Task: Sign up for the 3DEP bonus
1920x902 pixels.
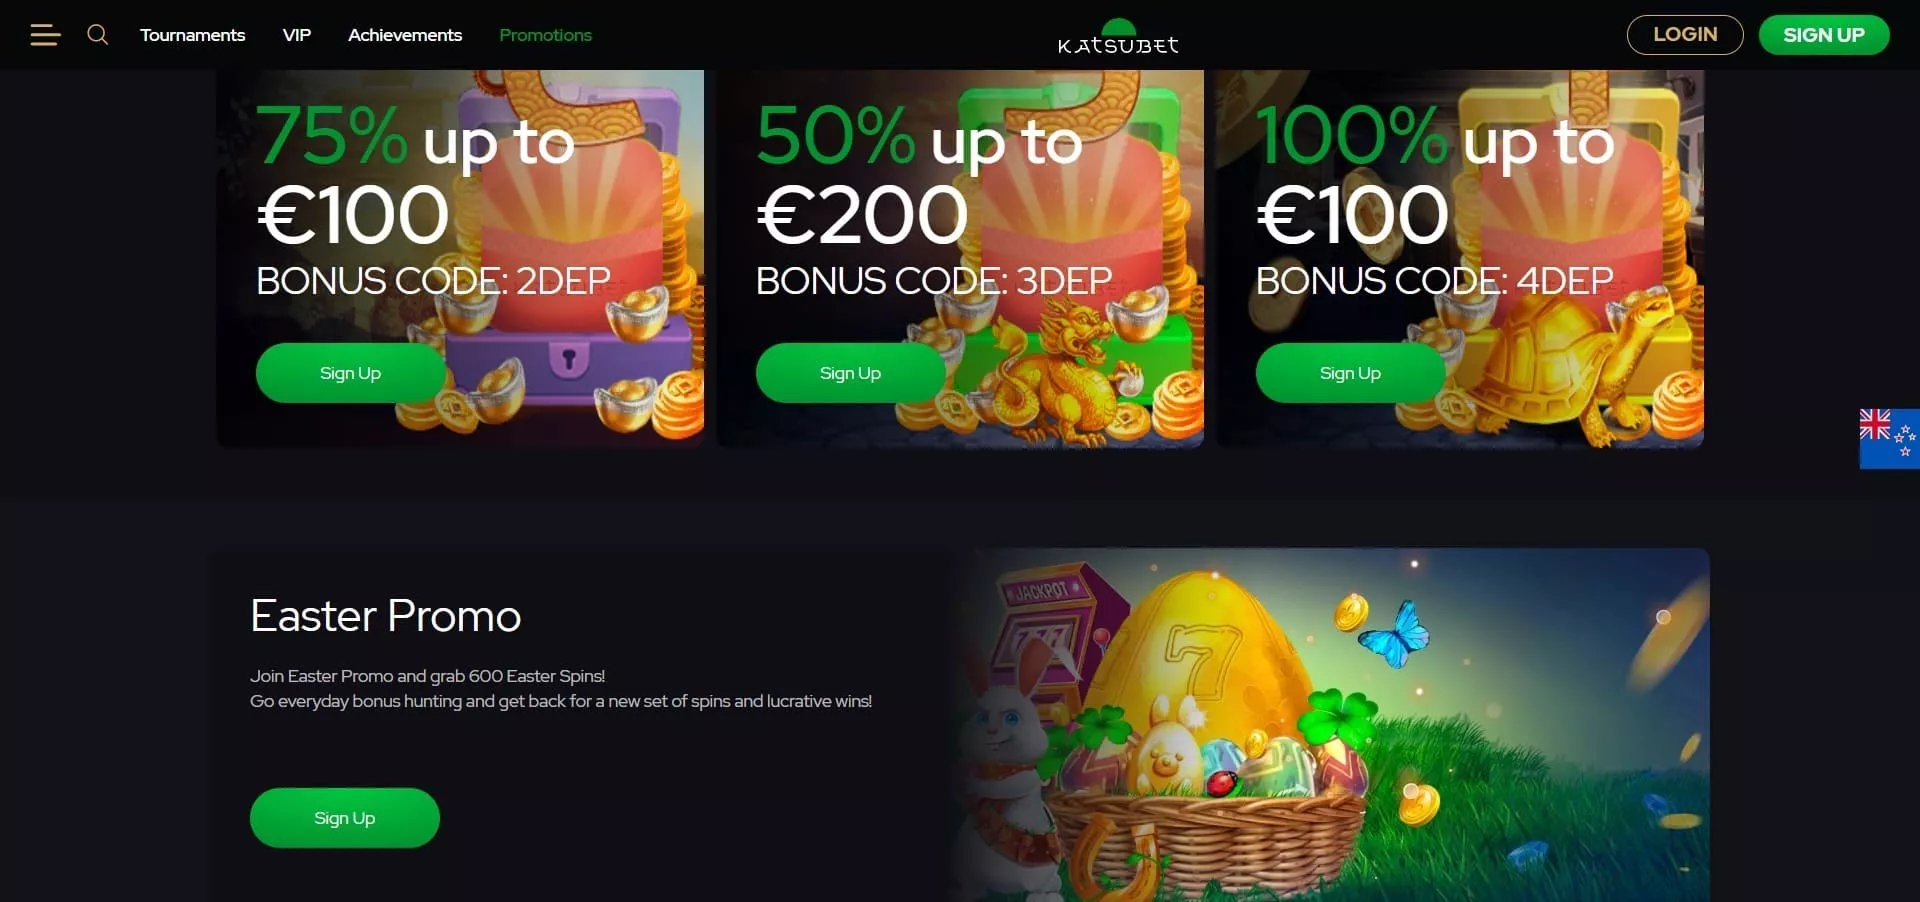Action: pos(850,373)
